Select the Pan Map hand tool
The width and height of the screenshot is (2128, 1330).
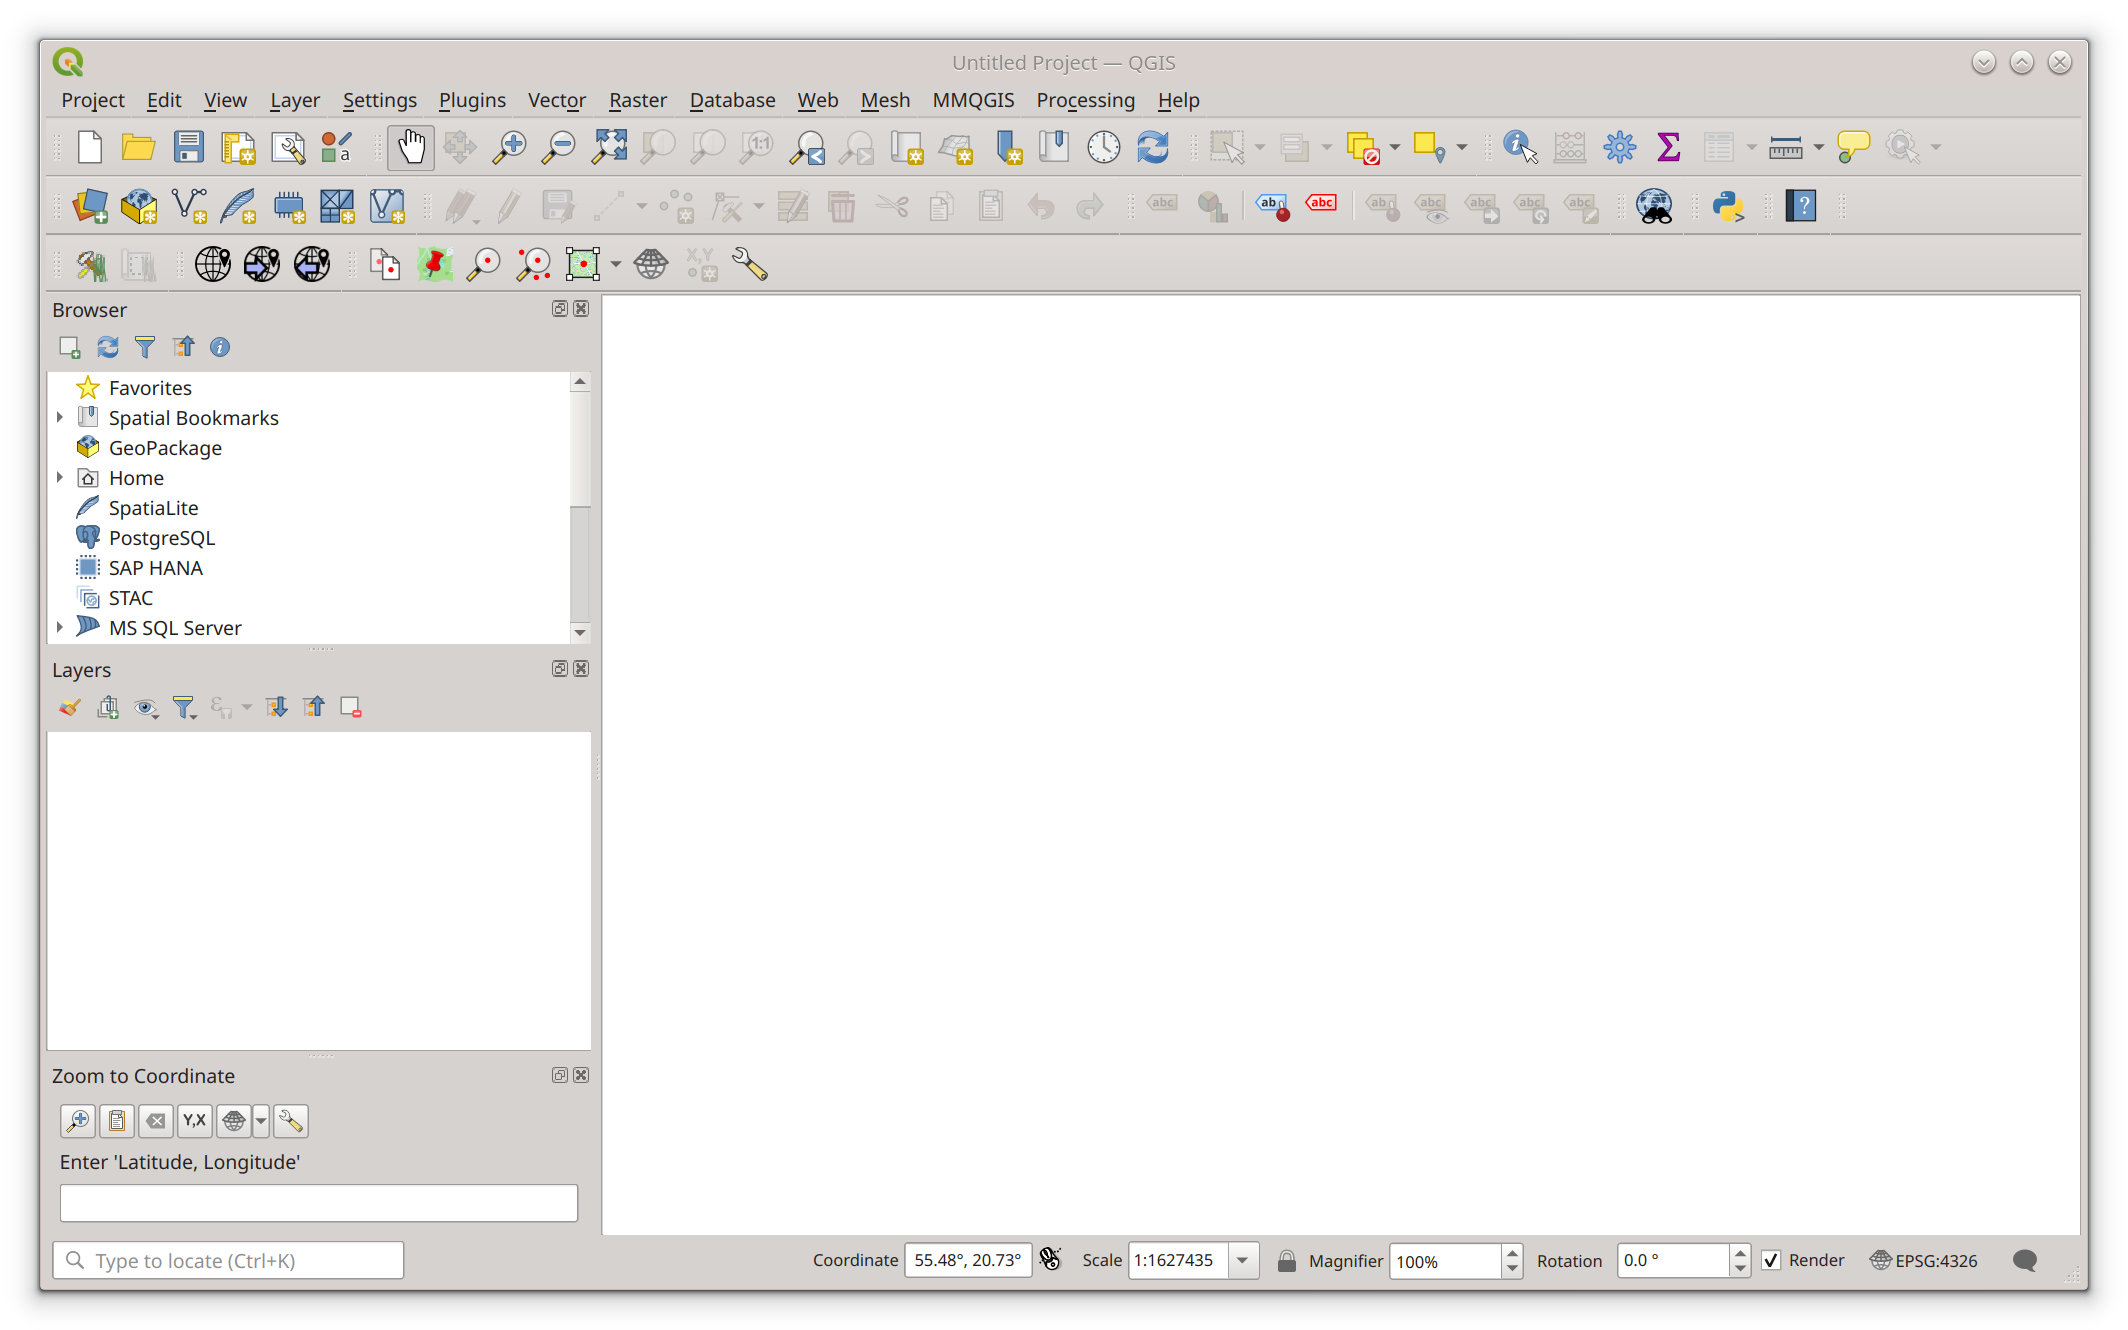[x=411, y=147]
